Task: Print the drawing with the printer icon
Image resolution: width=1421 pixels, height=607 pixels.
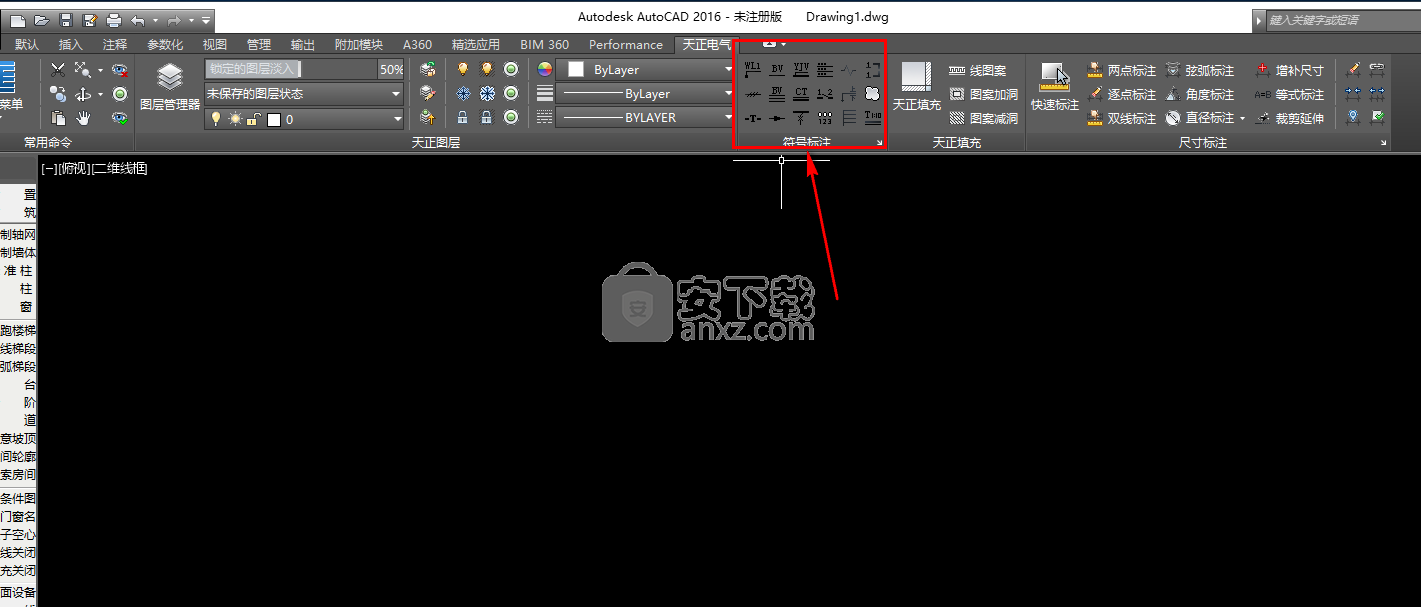Action: coord(114,20)
